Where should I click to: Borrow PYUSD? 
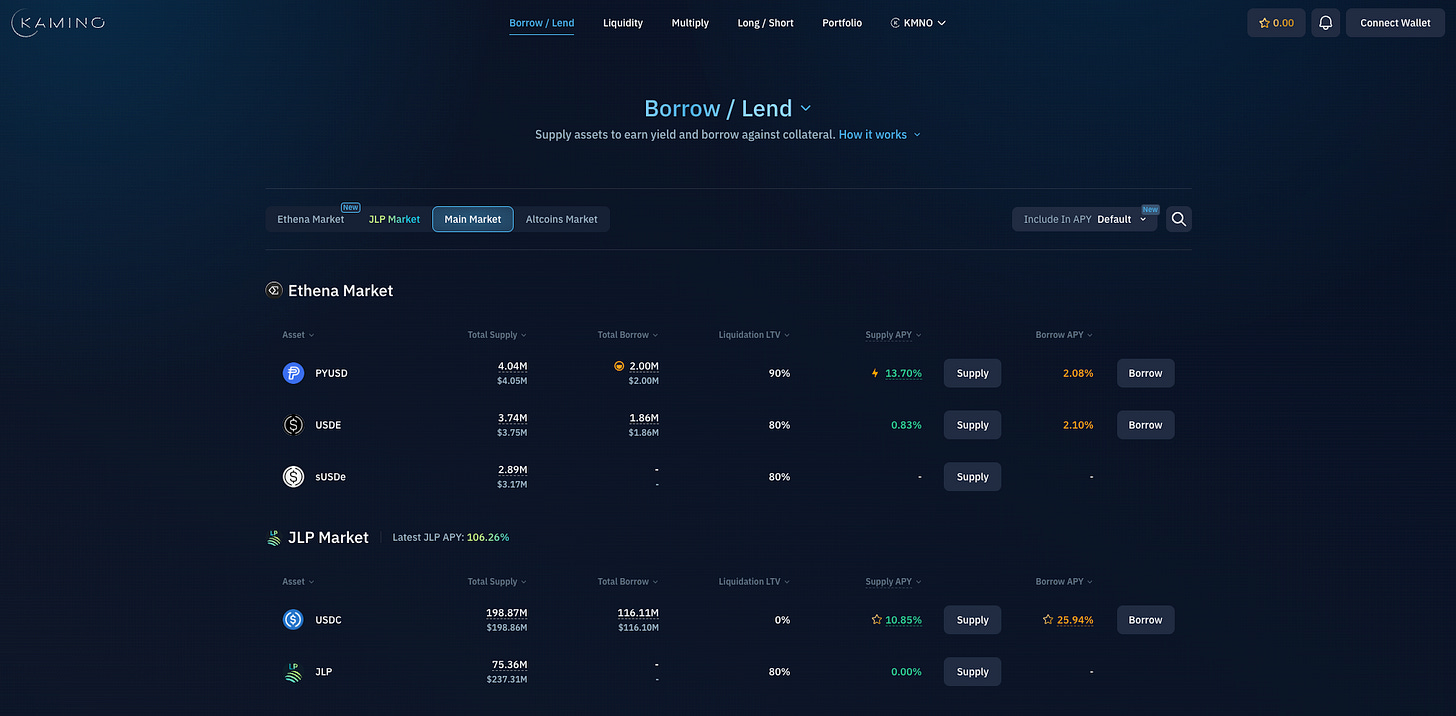[1145, 373]
